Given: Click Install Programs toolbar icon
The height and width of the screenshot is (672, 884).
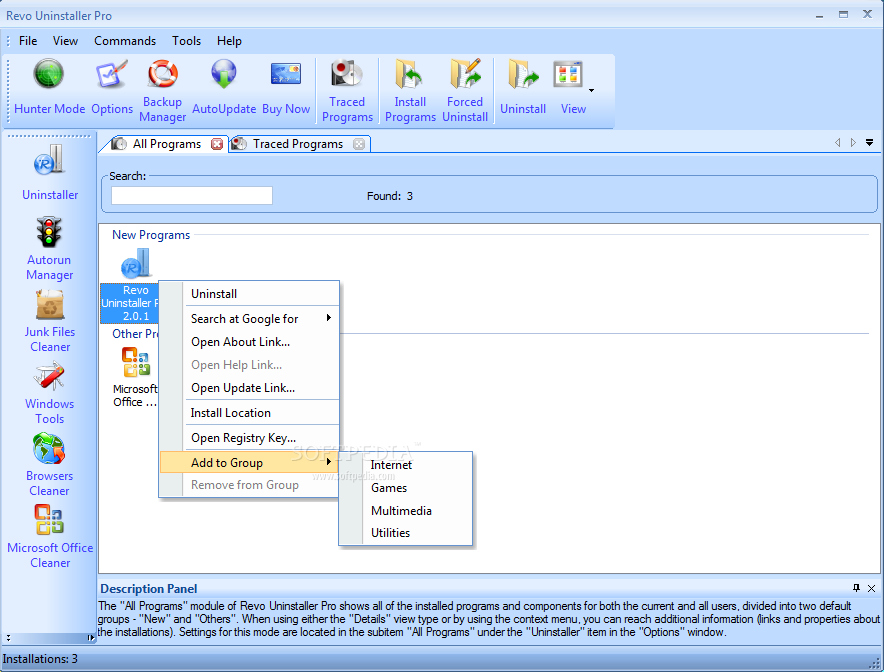Looking at the screenshot, I should coord(410,74).
